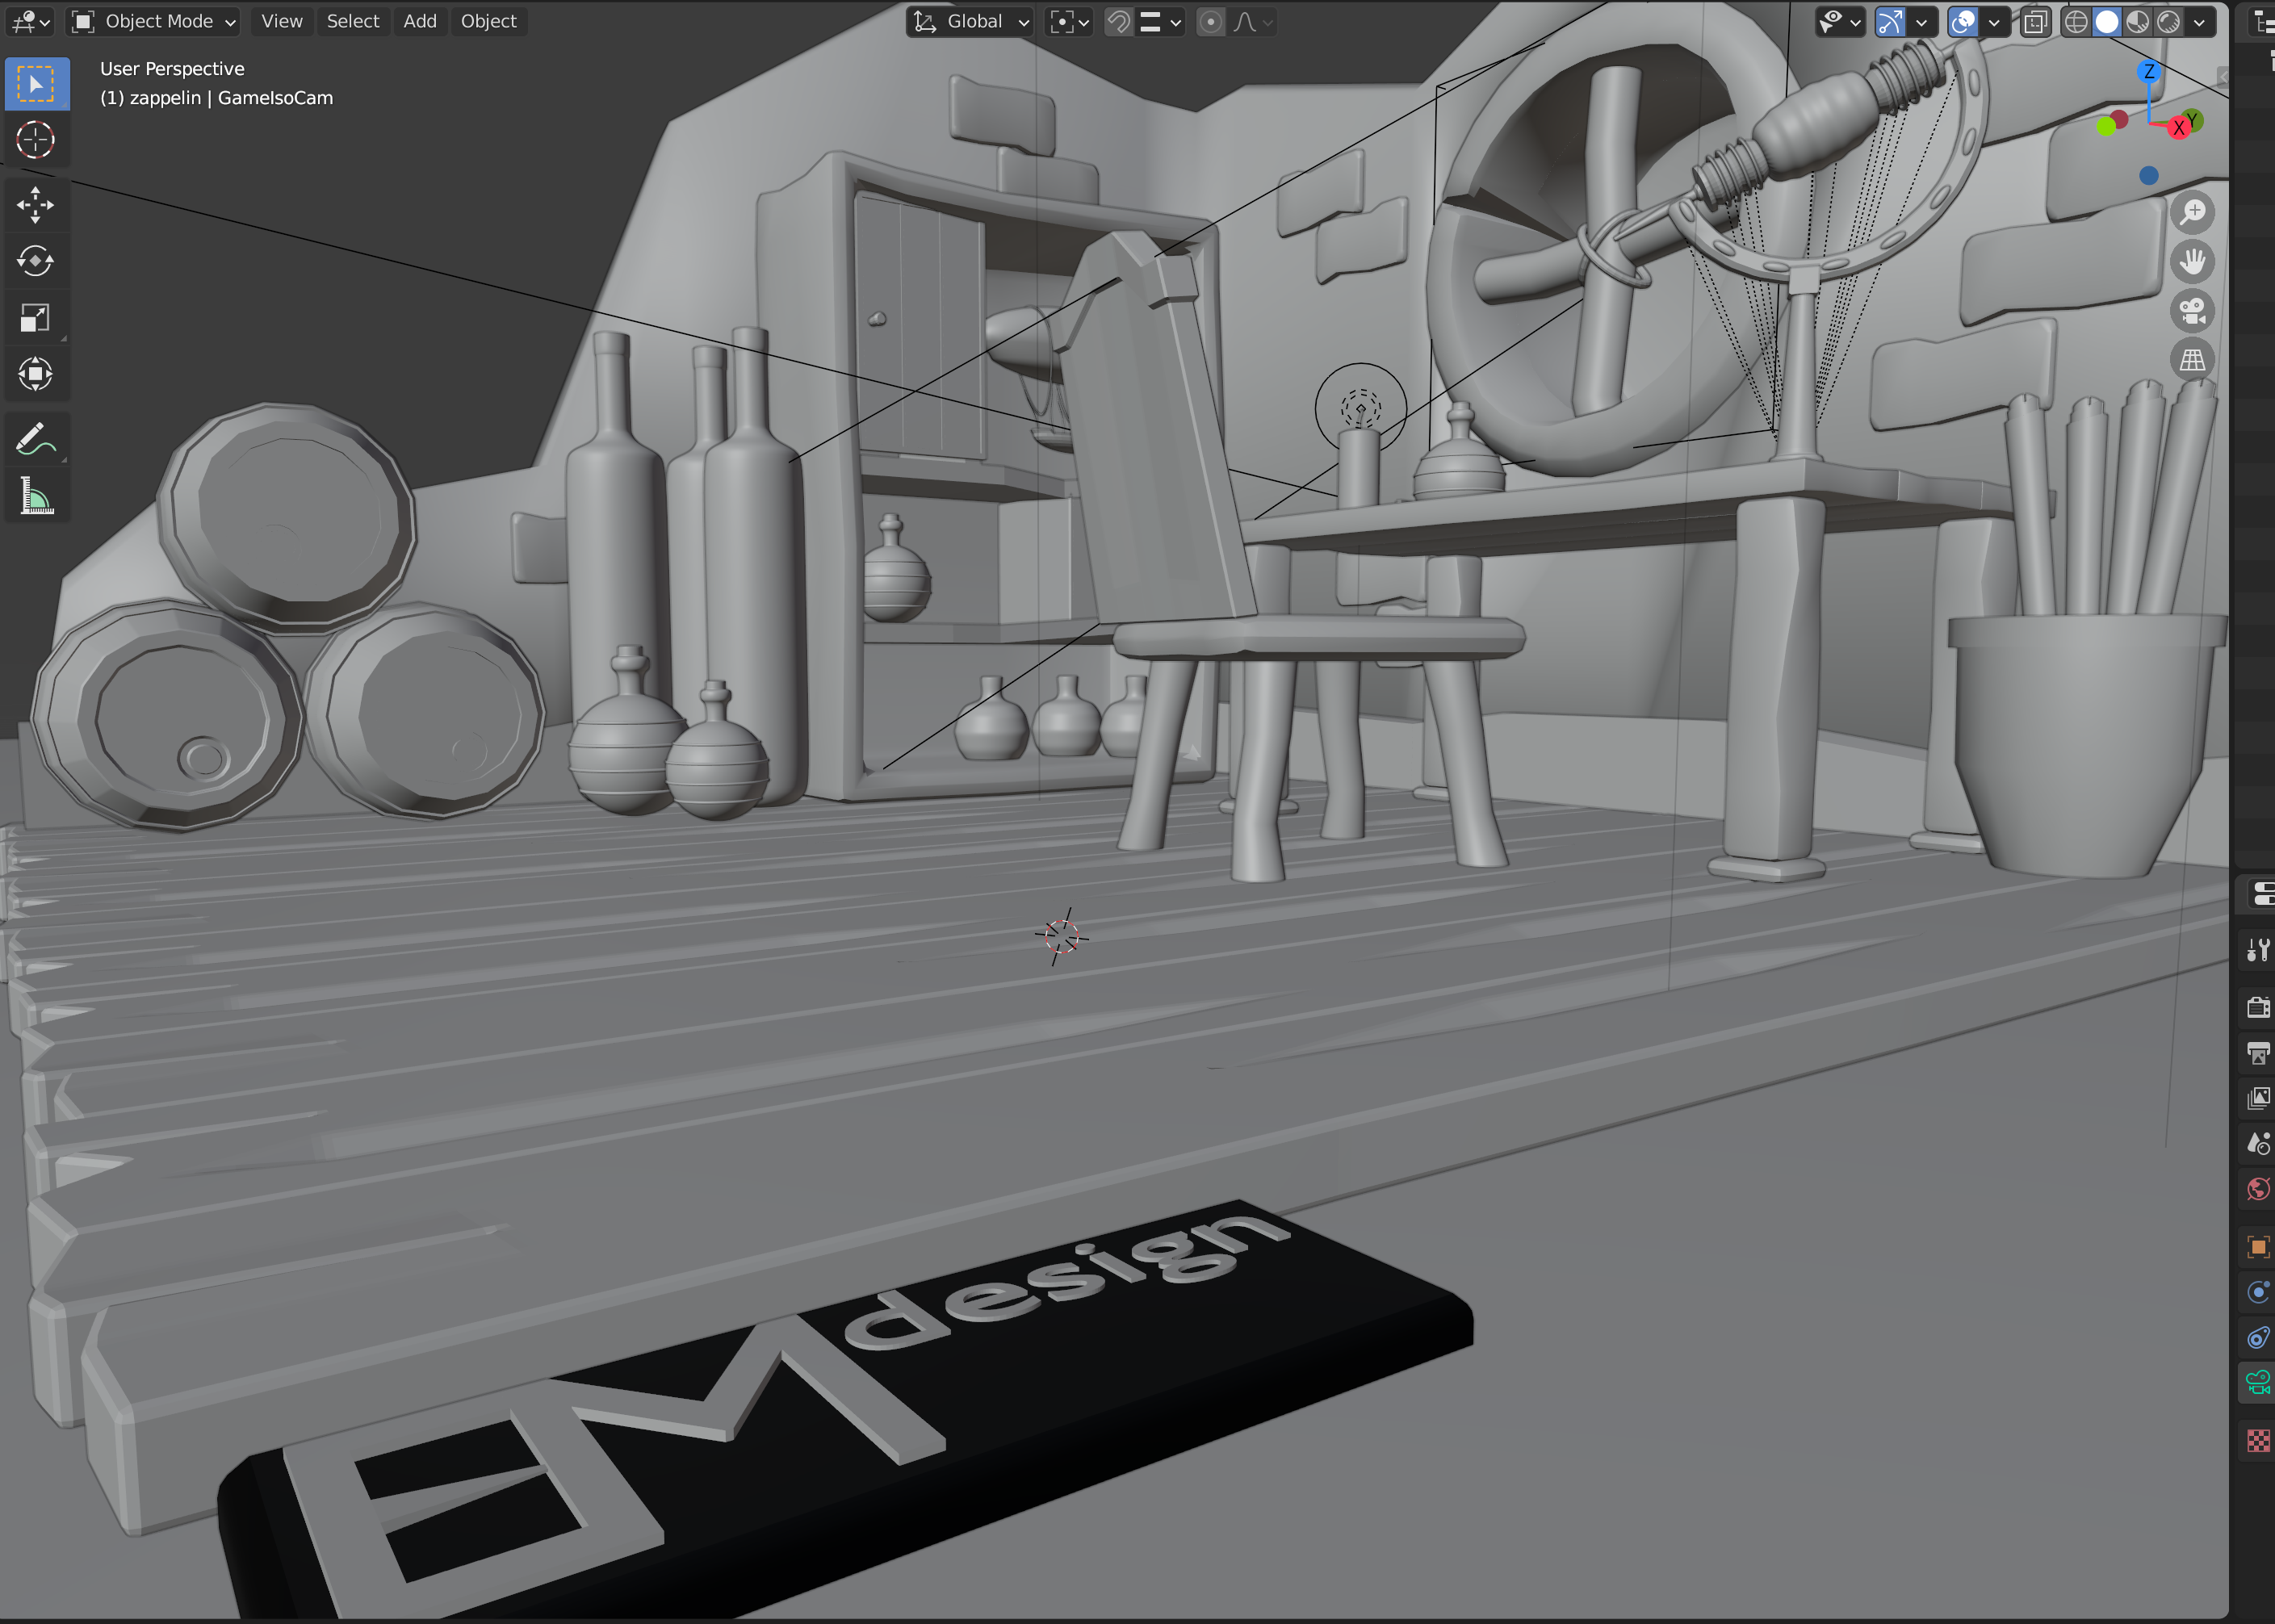The image size is (2275, 1624).
Task: Switch perspective/orthographic grid button
Action: pos(2193,360)
